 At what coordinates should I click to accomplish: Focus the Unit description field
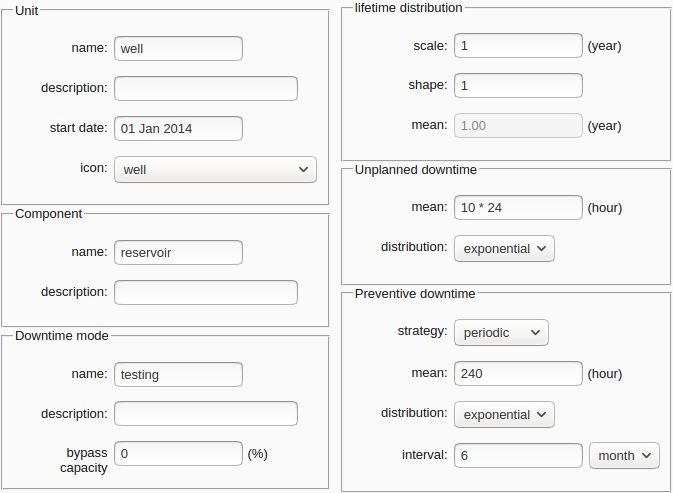click(x=205, y=88)
